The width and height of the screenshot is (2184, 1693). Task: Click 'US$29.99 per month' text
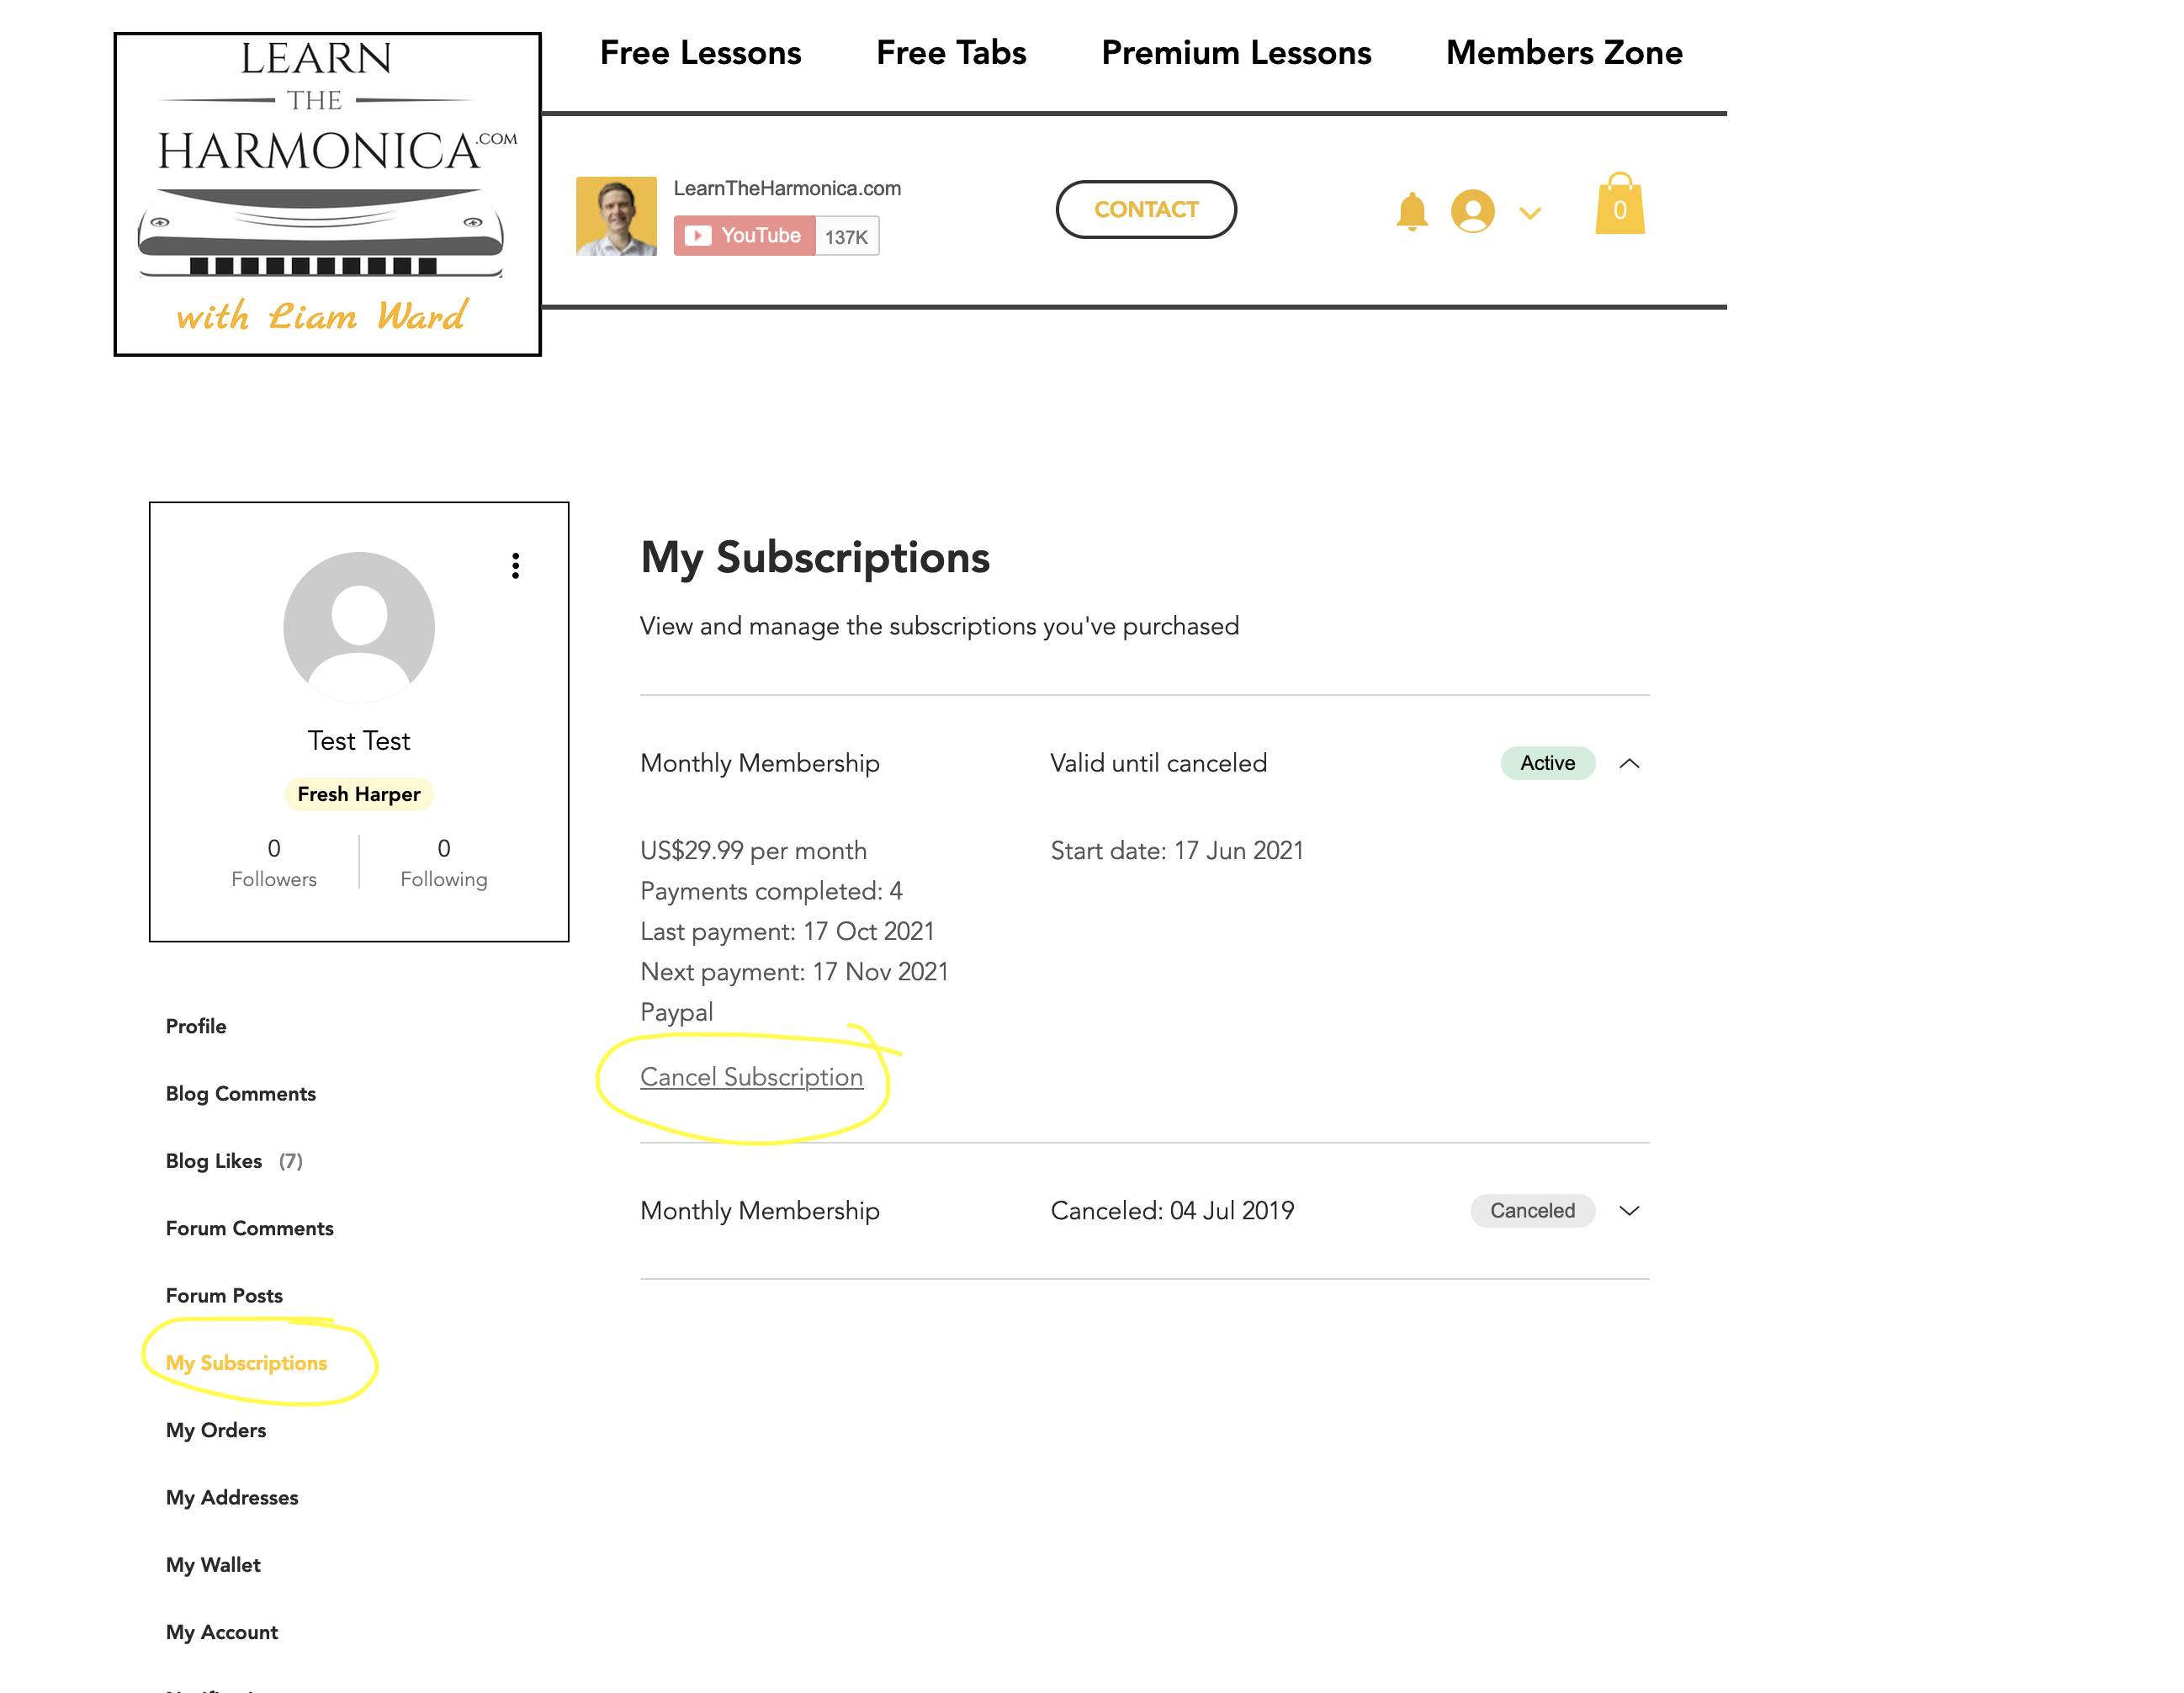click(753, 851)
